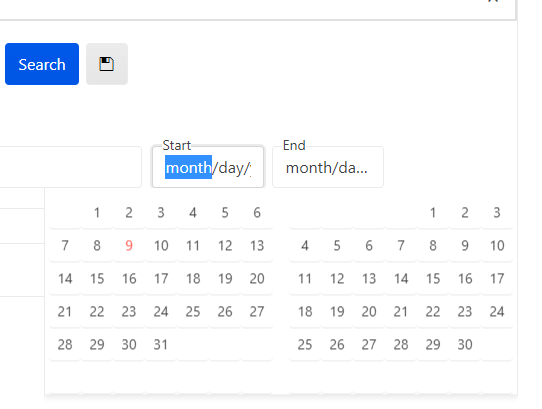Choose day 11 in right calendar
Viewport: 542px width, 409px height.
(x=305, y=279)
